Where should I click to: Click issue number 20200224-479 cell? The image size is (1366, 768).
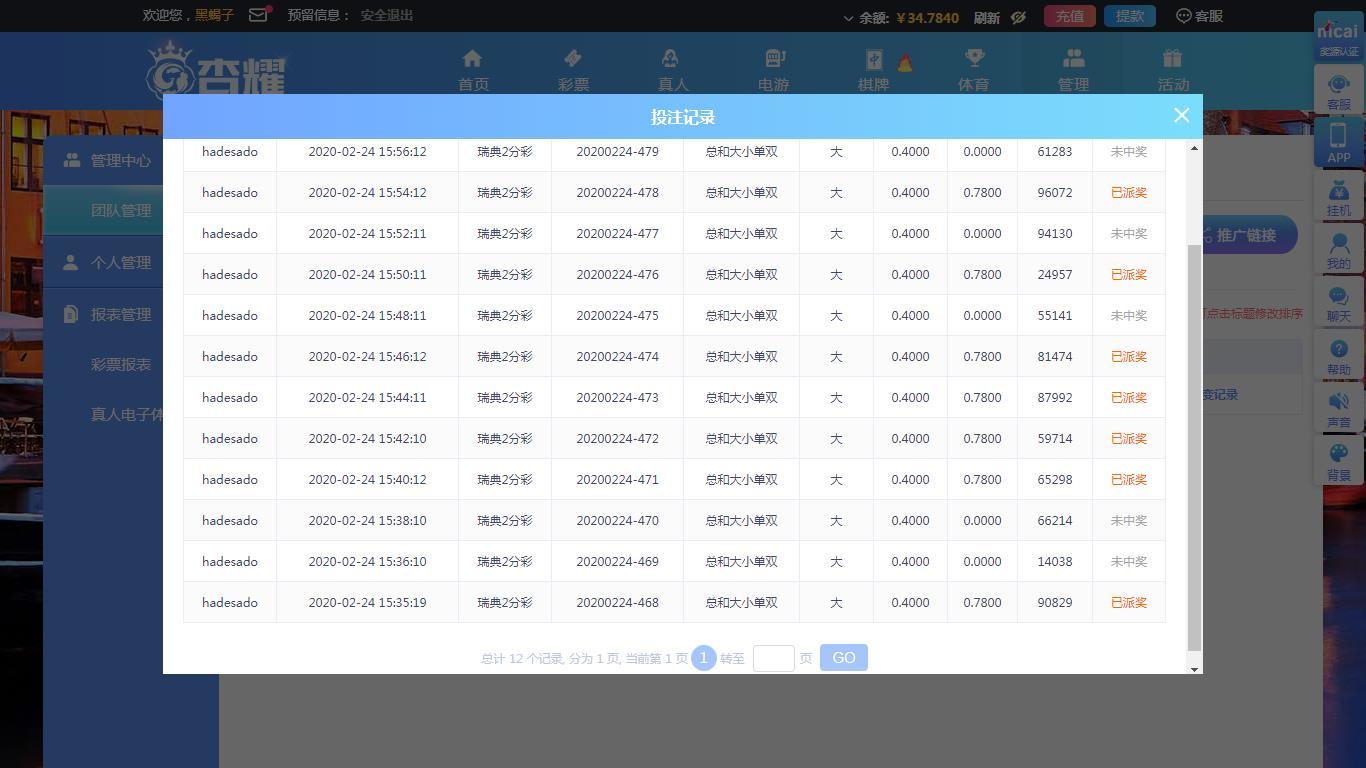coord(617,152)
